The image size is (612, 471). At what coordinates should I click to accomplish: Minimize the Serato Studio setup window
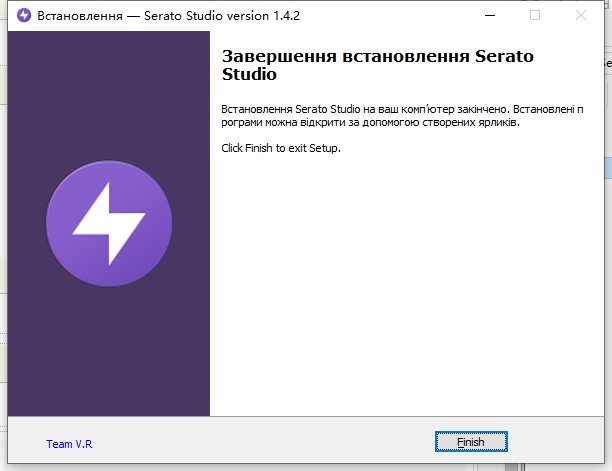(x=490, y=16)
